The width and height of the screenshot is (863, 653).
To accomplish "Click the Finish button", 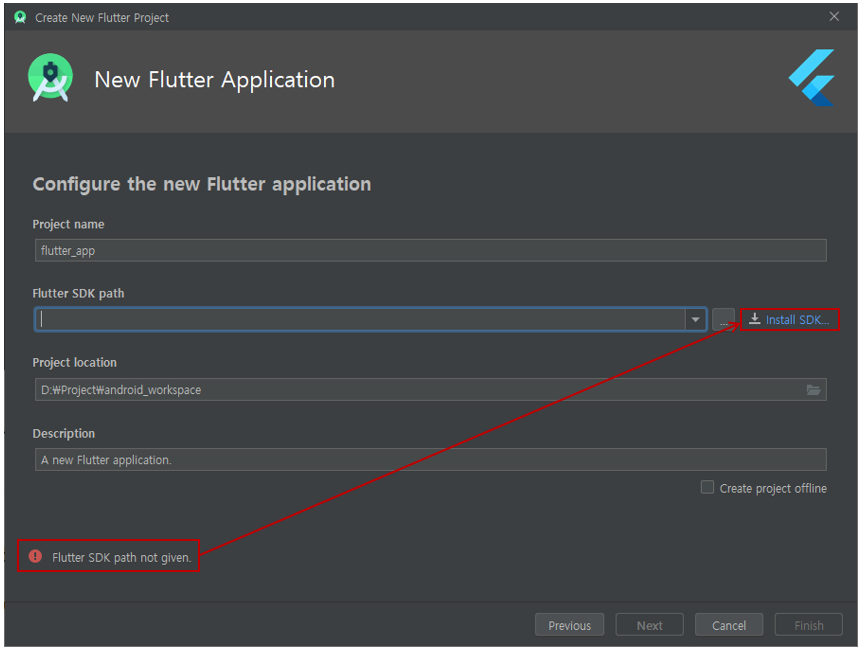I will point(809,625).
